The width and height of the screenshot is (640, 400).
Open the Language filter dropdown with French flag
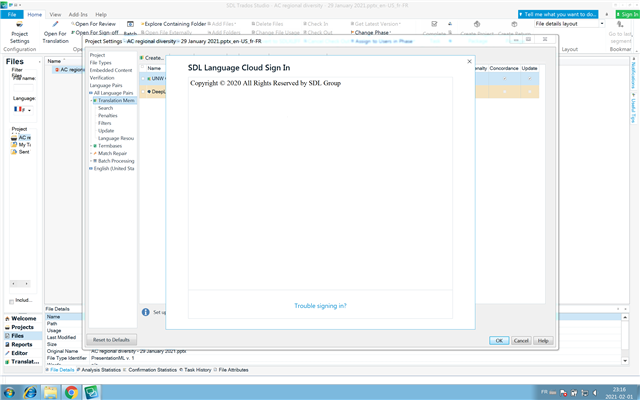click(22, 108)
